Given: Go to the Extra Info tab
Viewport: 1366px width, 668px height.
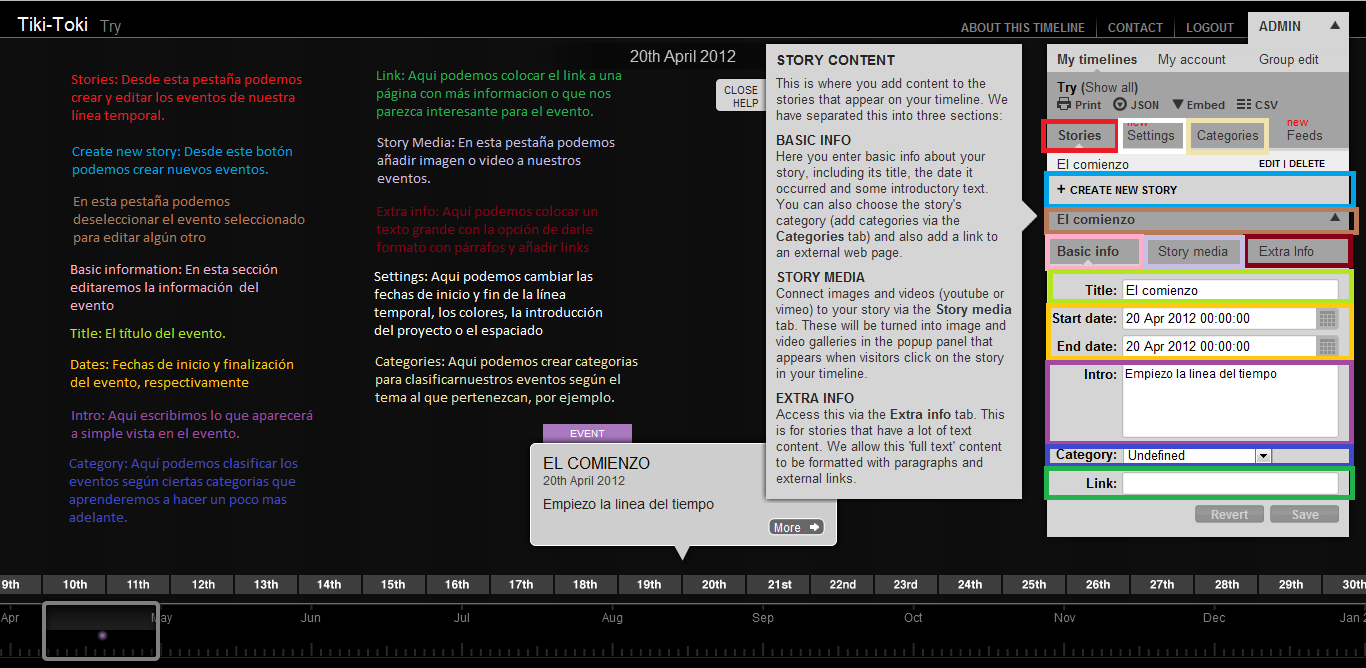Looking at the screenshot, I should pos(1286,251).
